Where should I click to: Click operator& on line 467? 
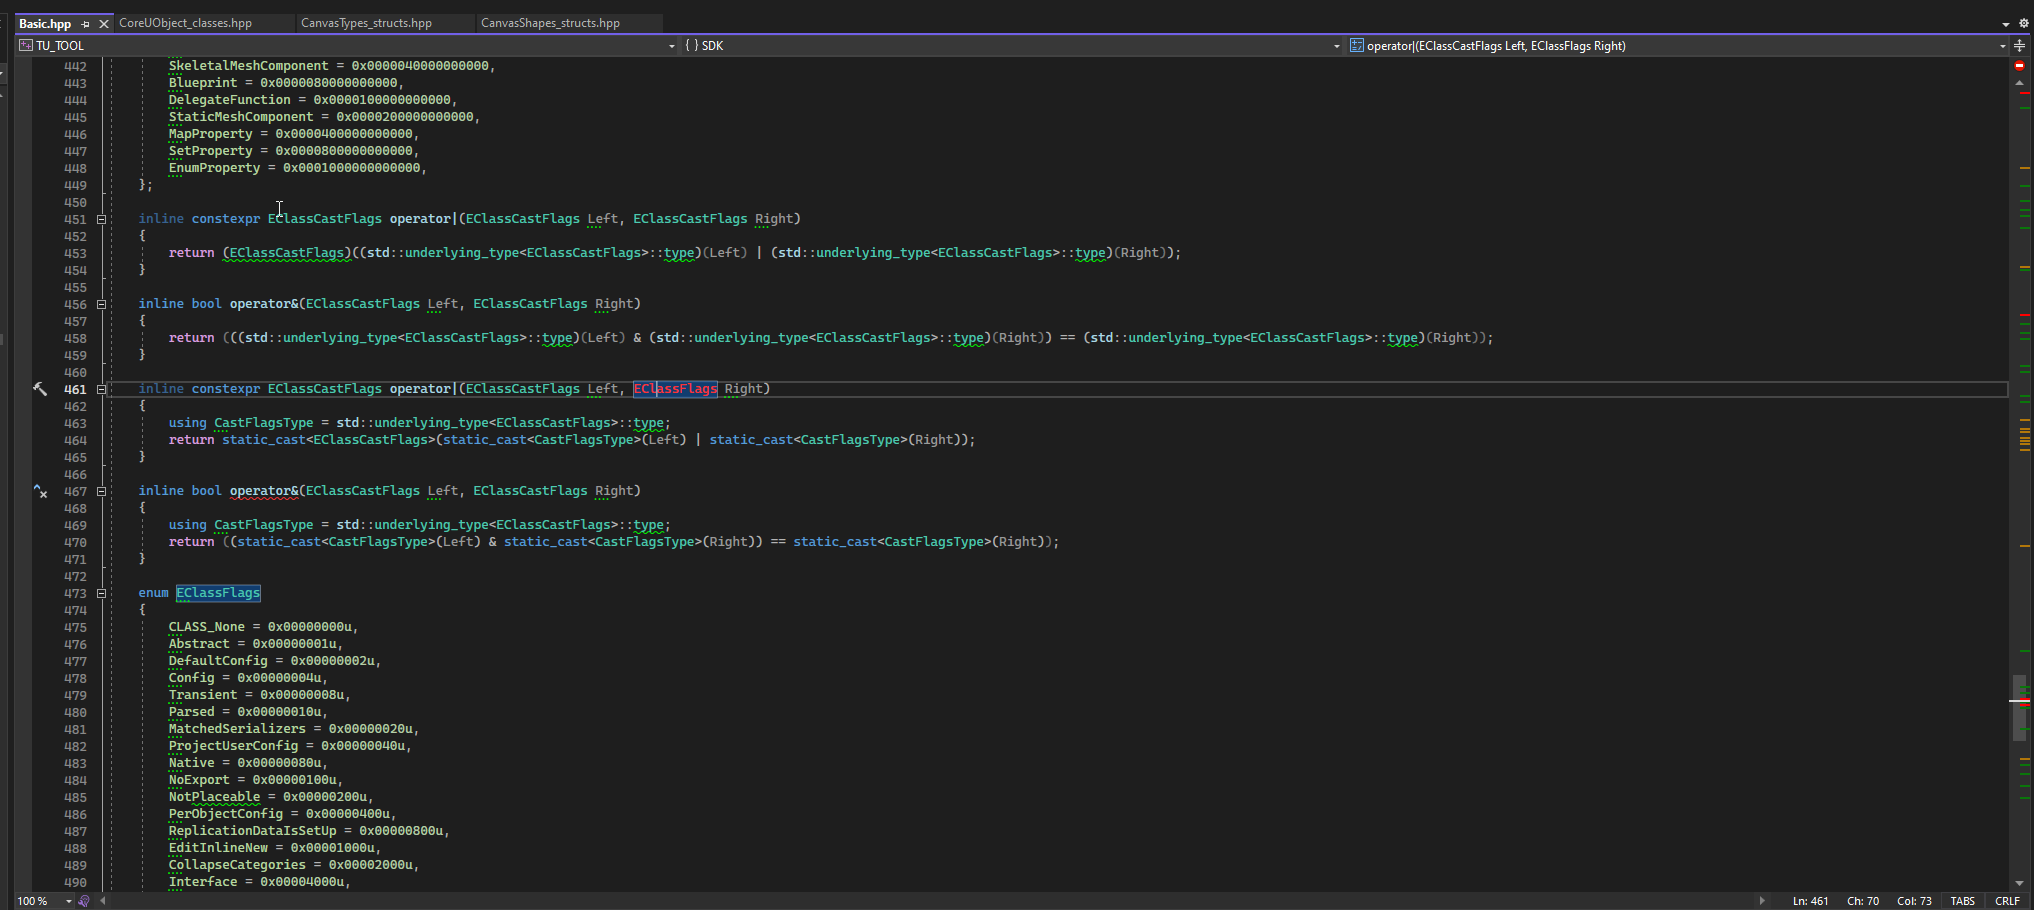coord(263,491)
